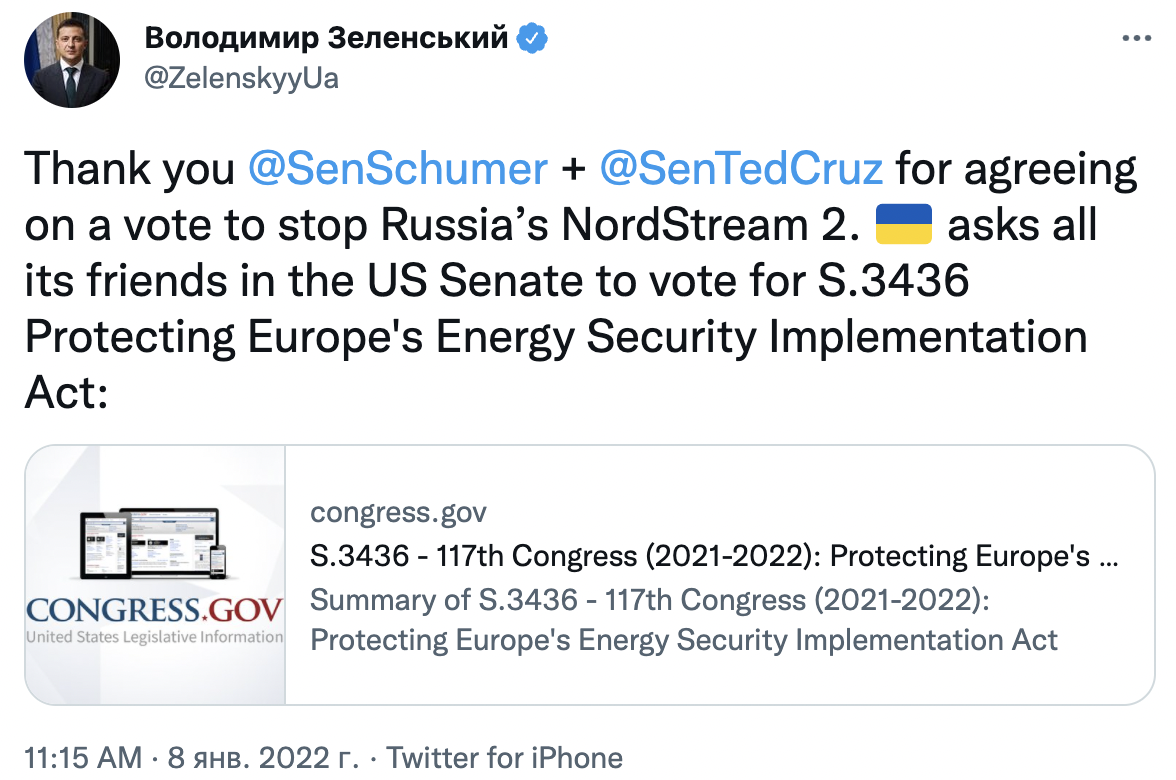The image size is (1176, 780).
Task: Click the blue verified badge next to the name
Action: pyautogui.click(x=532, y=35)
